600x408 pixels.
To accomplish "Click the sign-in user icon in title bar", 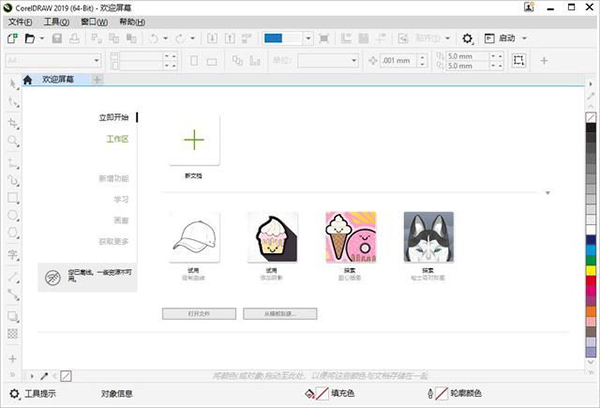I will pos(529,7).
